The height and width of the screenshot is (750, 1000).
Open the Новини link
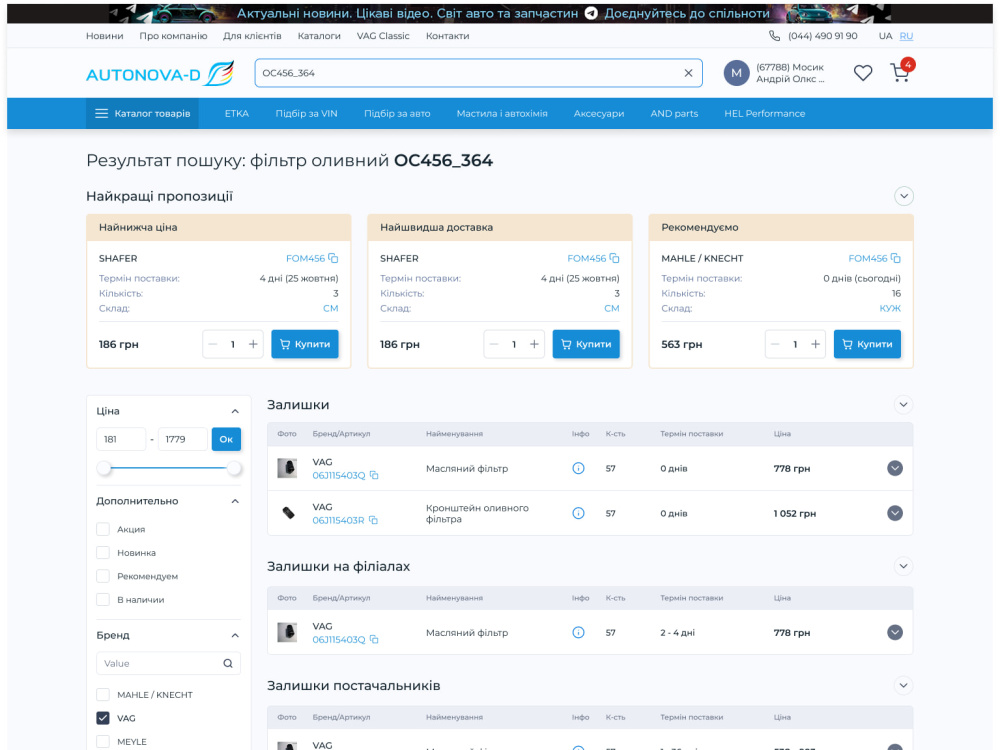[105, 36]
